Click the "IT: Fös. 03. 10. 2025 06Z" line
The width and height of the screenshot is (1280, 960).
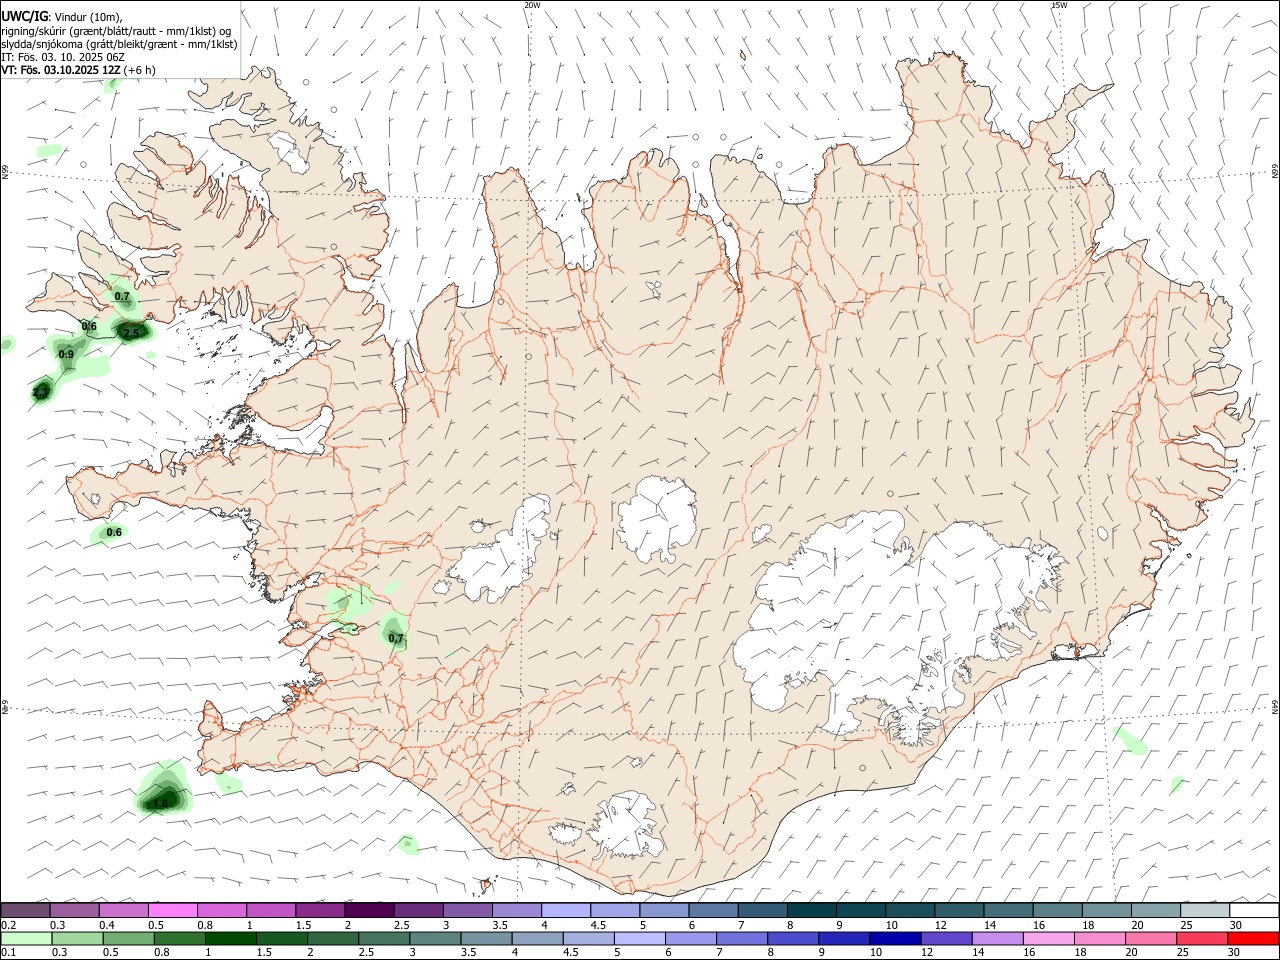(62, 58)
